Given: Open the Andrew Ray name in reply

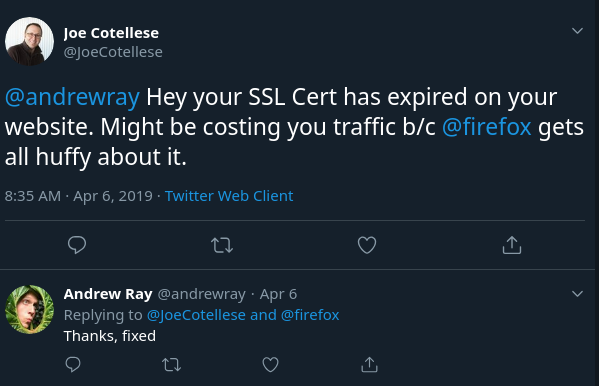Looking at the screenshot, I should pos(108,294).
